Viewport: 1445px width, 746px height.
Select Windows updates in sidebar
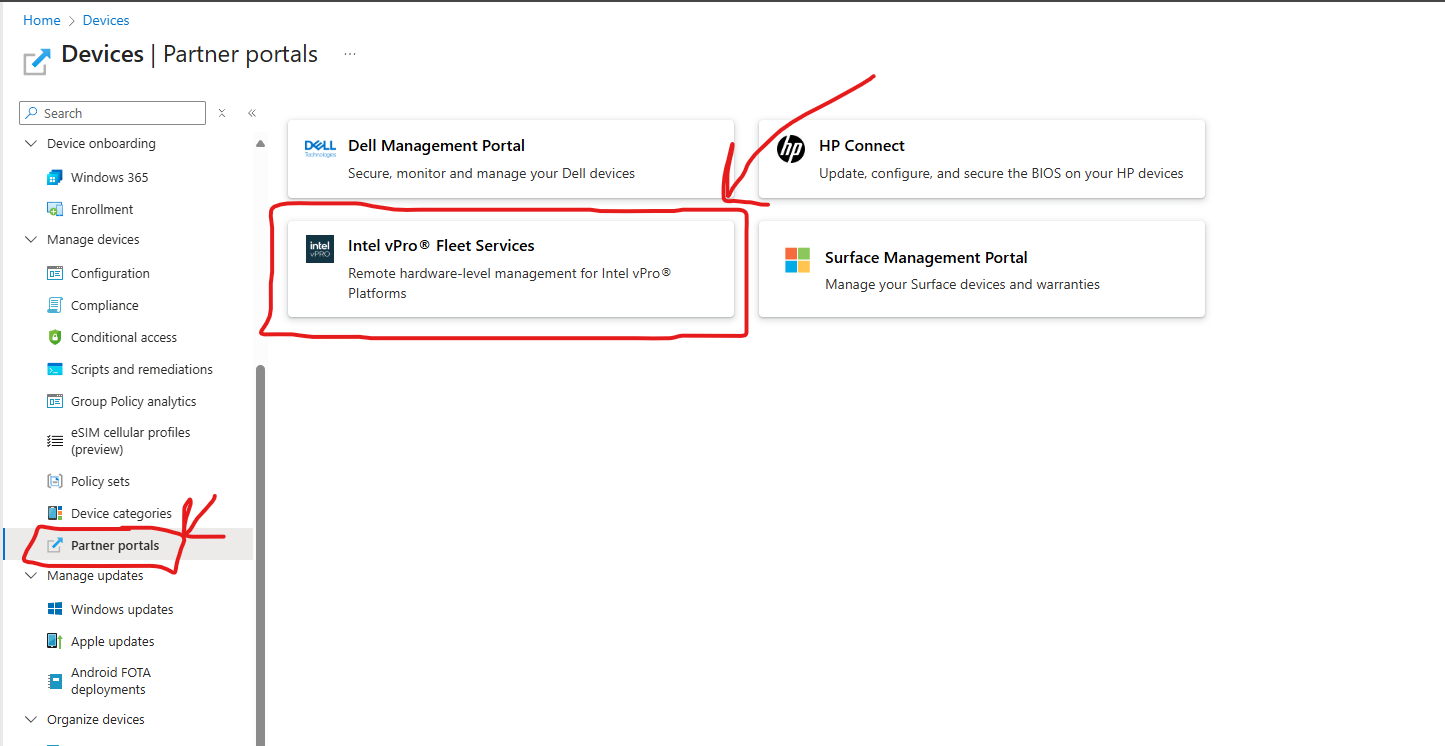(122, 609)
